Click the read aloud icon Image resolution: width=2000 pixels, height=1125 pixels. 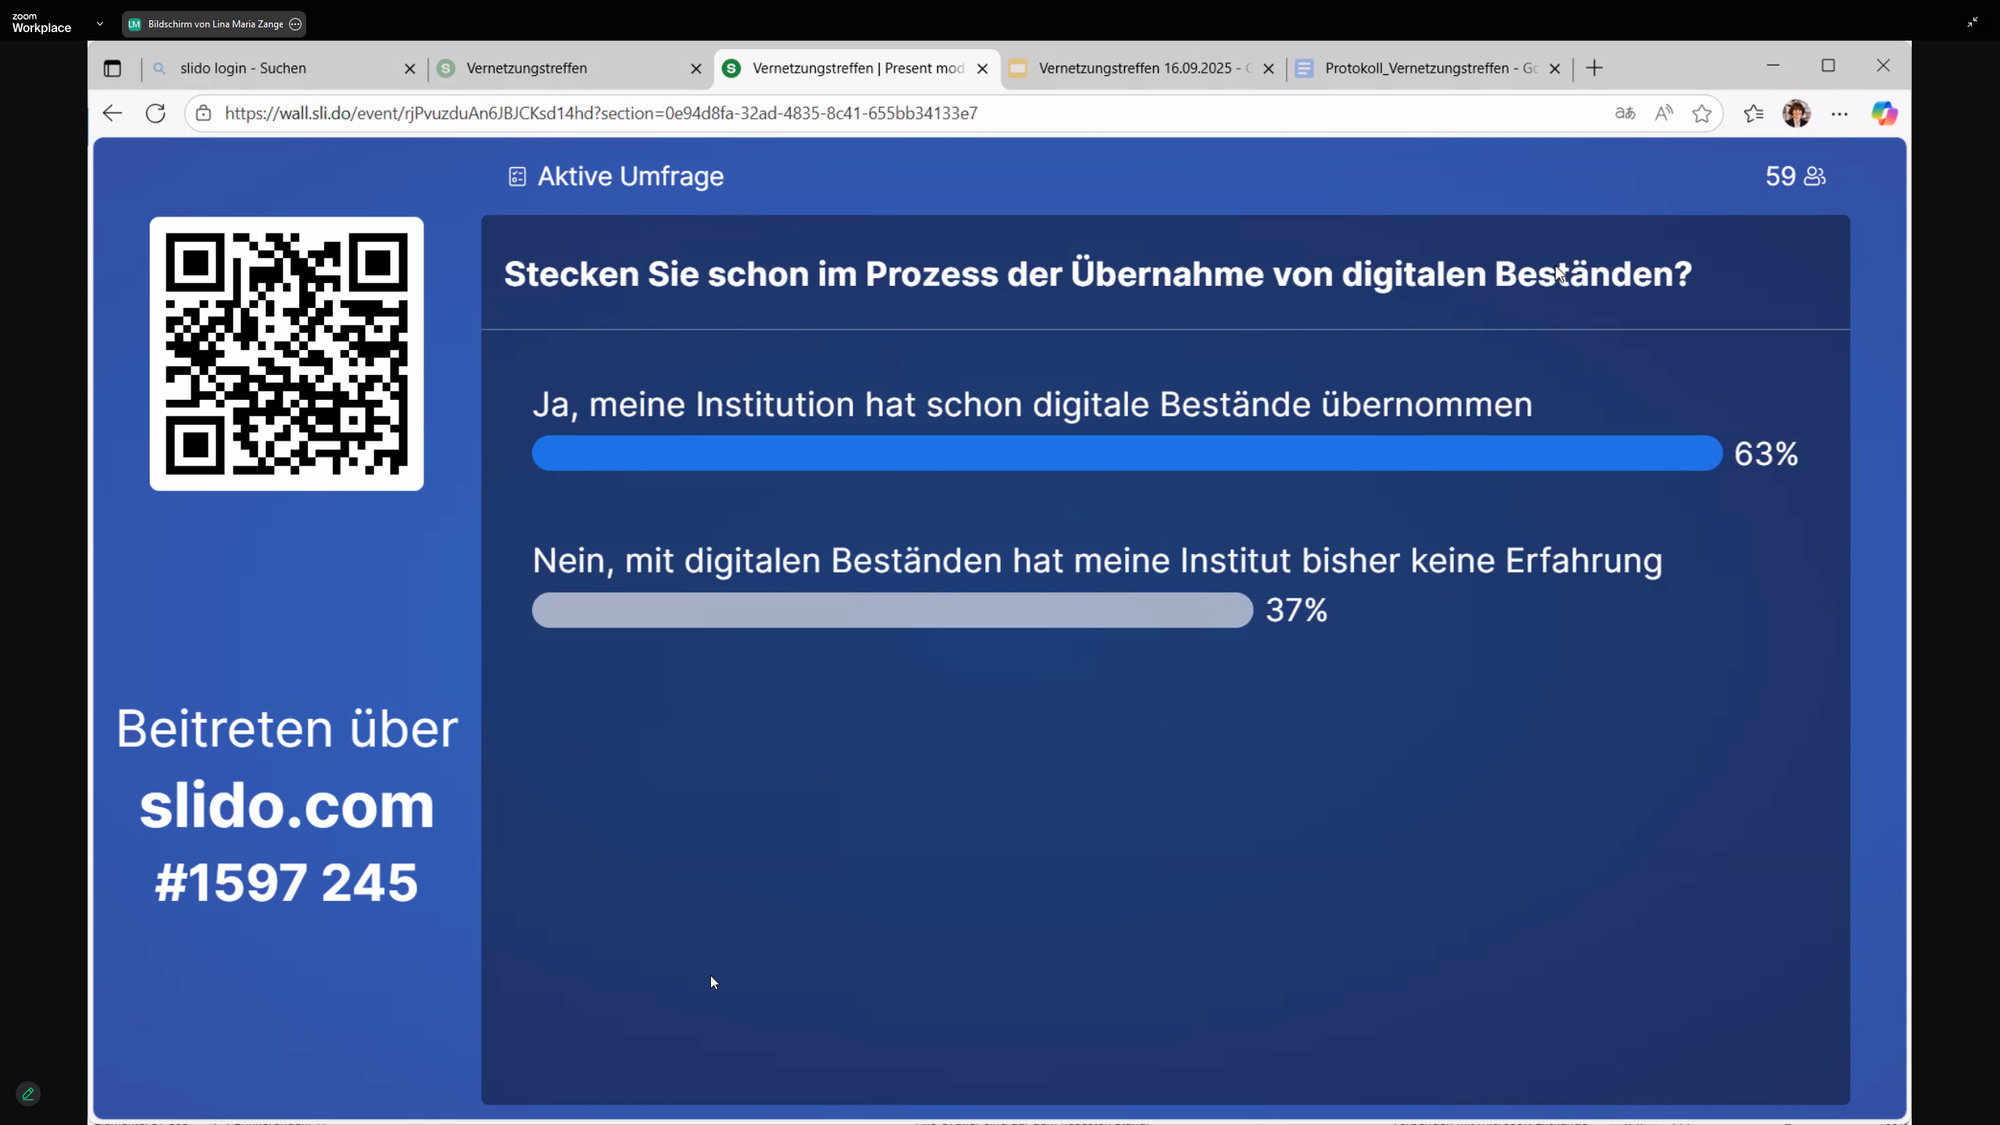tap(1663, 113)
